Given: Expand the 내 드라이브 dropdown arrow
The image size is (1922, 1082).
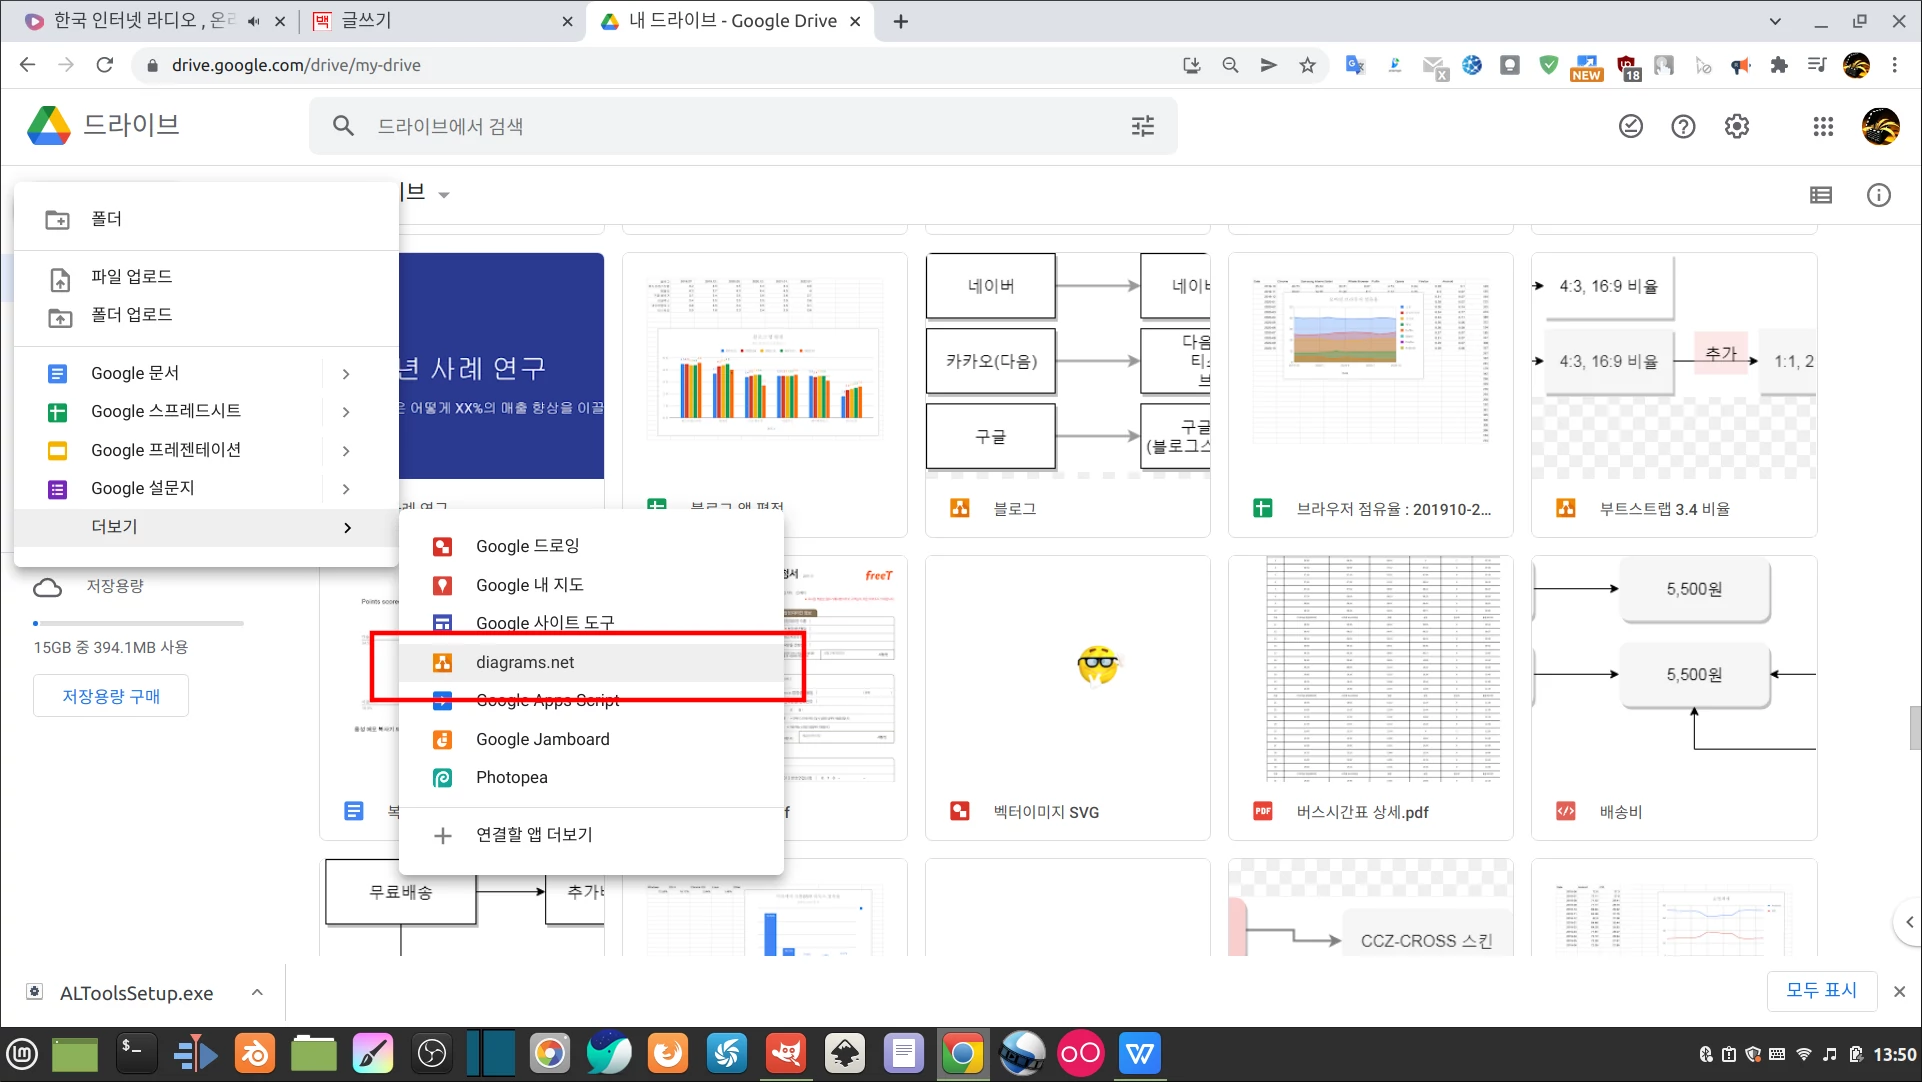Looking at the screenshot, I should click(444, 194).
